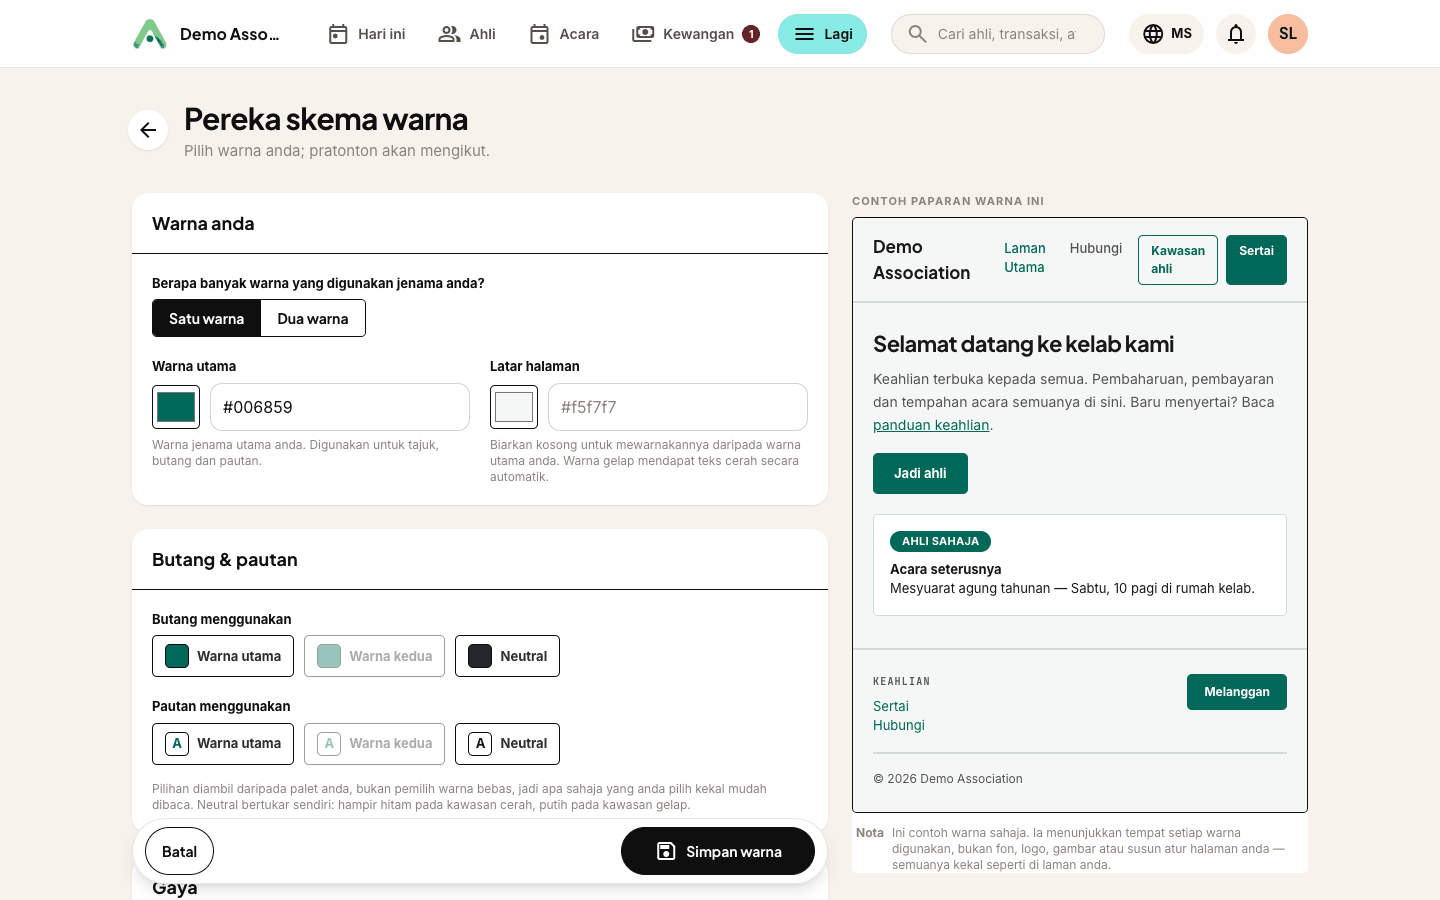Open the SL user avatar menu
The height and width of the screenshot is (900, 1440).
coord(1288,34)
